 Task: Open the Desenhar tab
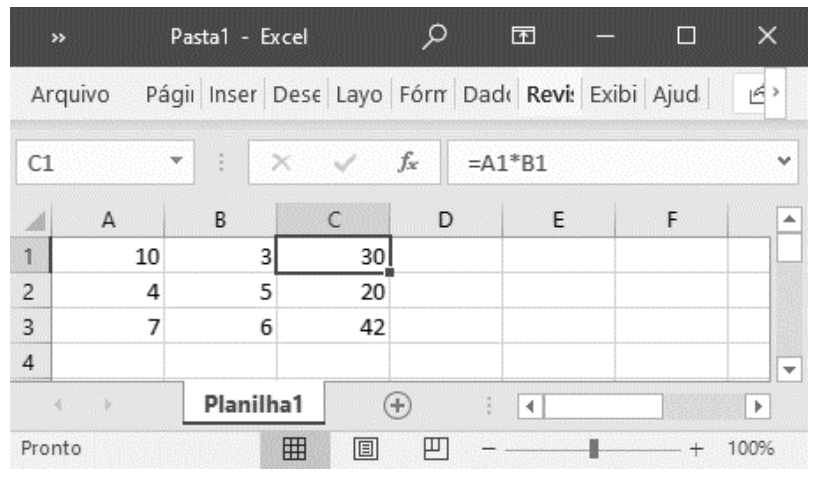pyautogui.click(x=296, y=94)
